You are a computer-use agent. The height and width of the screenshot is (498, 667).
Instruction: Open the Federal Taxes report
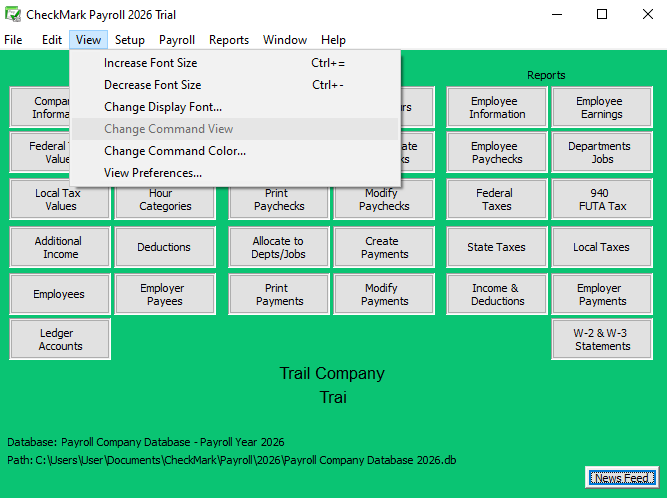click(x=497, y=199)
